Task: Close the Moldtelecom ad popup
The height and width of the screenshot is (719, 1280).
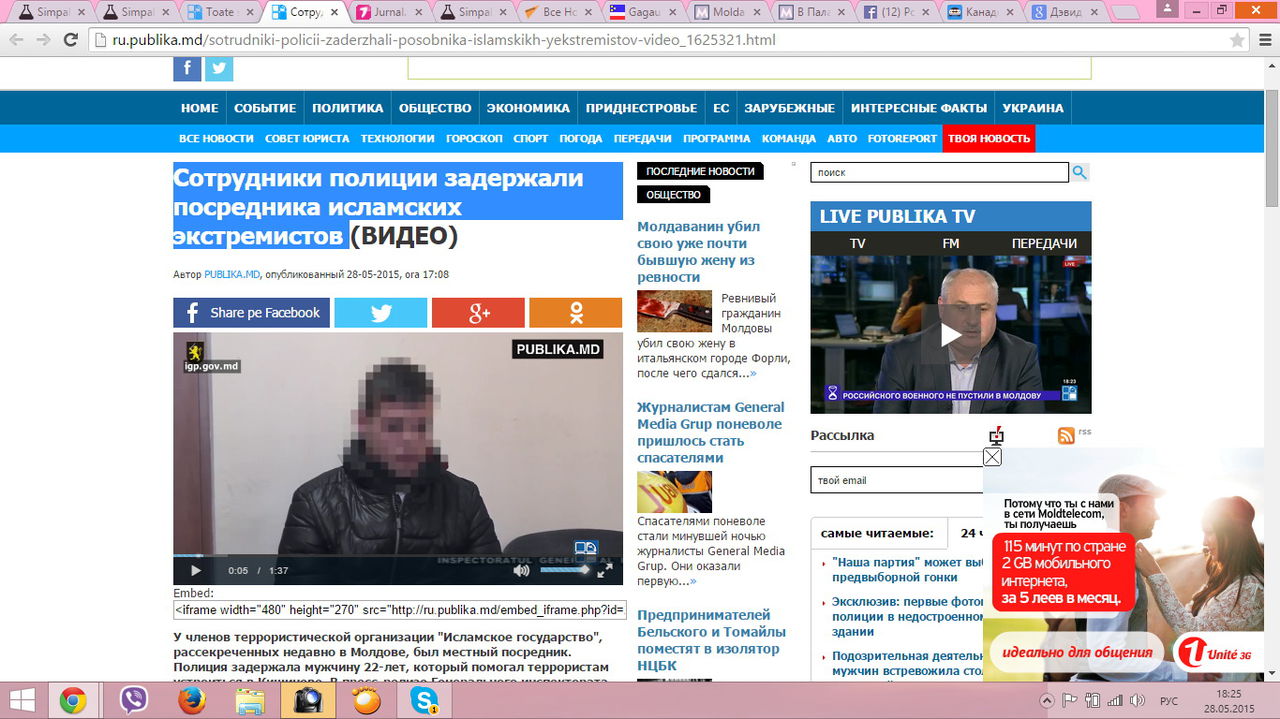Action: pyautogui.click(x=992, y=457)
